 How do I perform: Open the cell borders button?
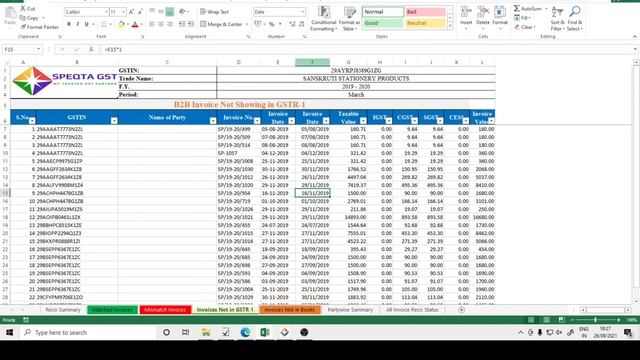click(104, 24)
